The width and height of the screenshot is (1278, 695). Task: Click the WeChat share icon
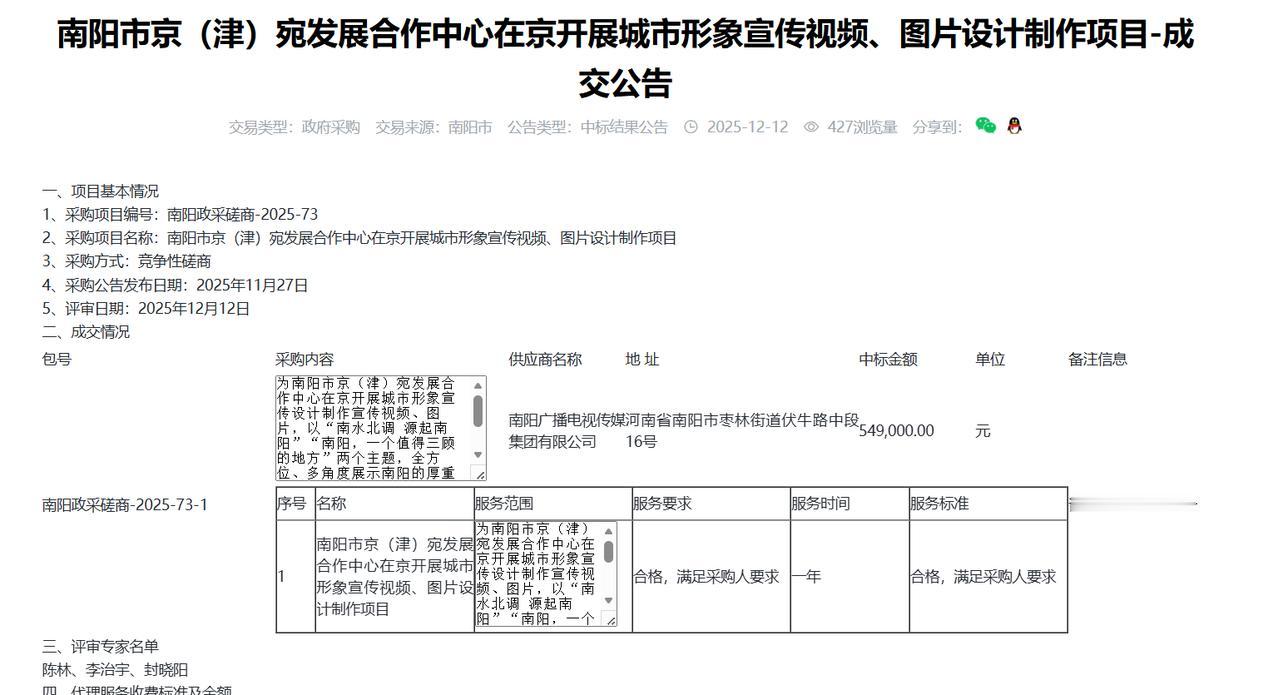click(x=986, y=127)
